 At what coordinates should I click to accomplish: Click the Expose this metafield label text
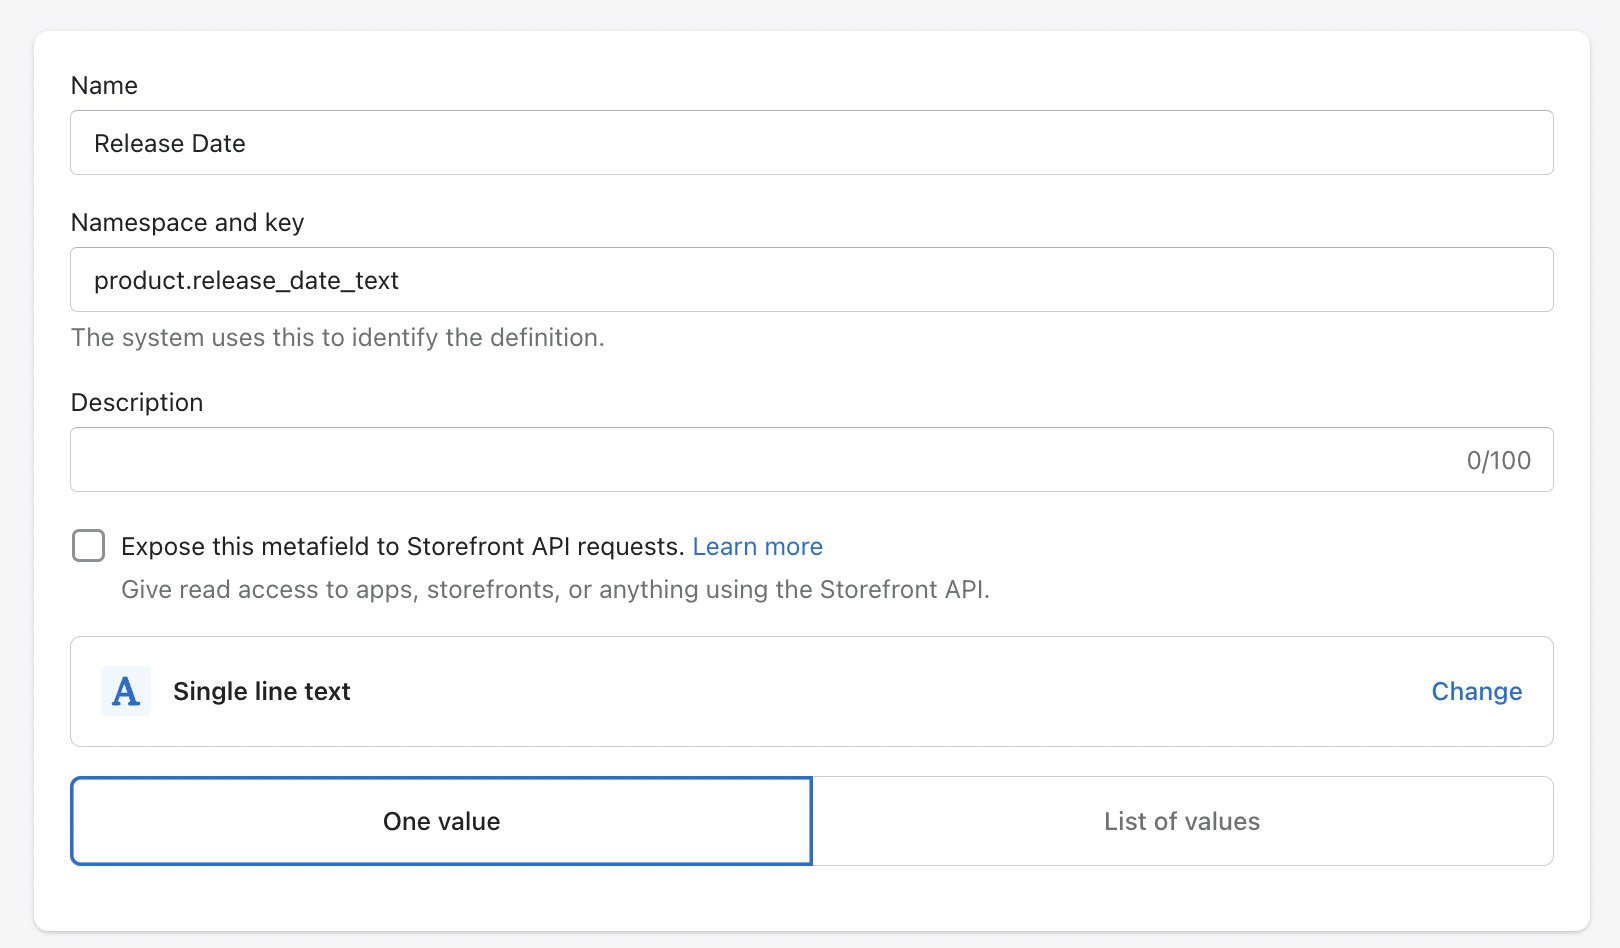pyautogui.click(x=402, y=546)
